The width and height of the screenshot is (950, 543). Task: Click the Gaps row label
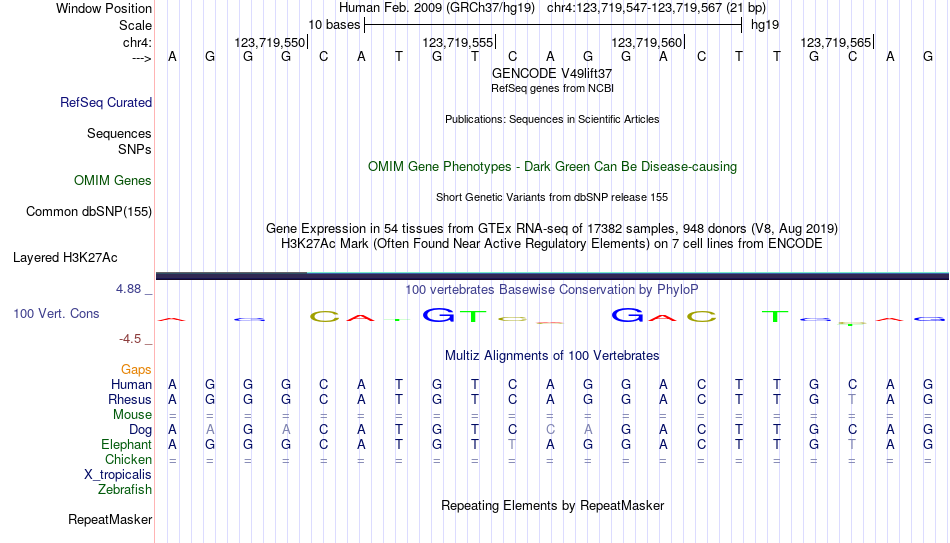point(136,370)
